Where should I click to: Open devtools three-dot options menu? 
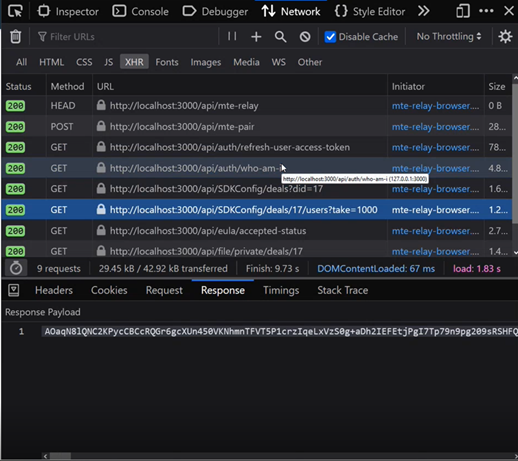[x=486, y=11]
